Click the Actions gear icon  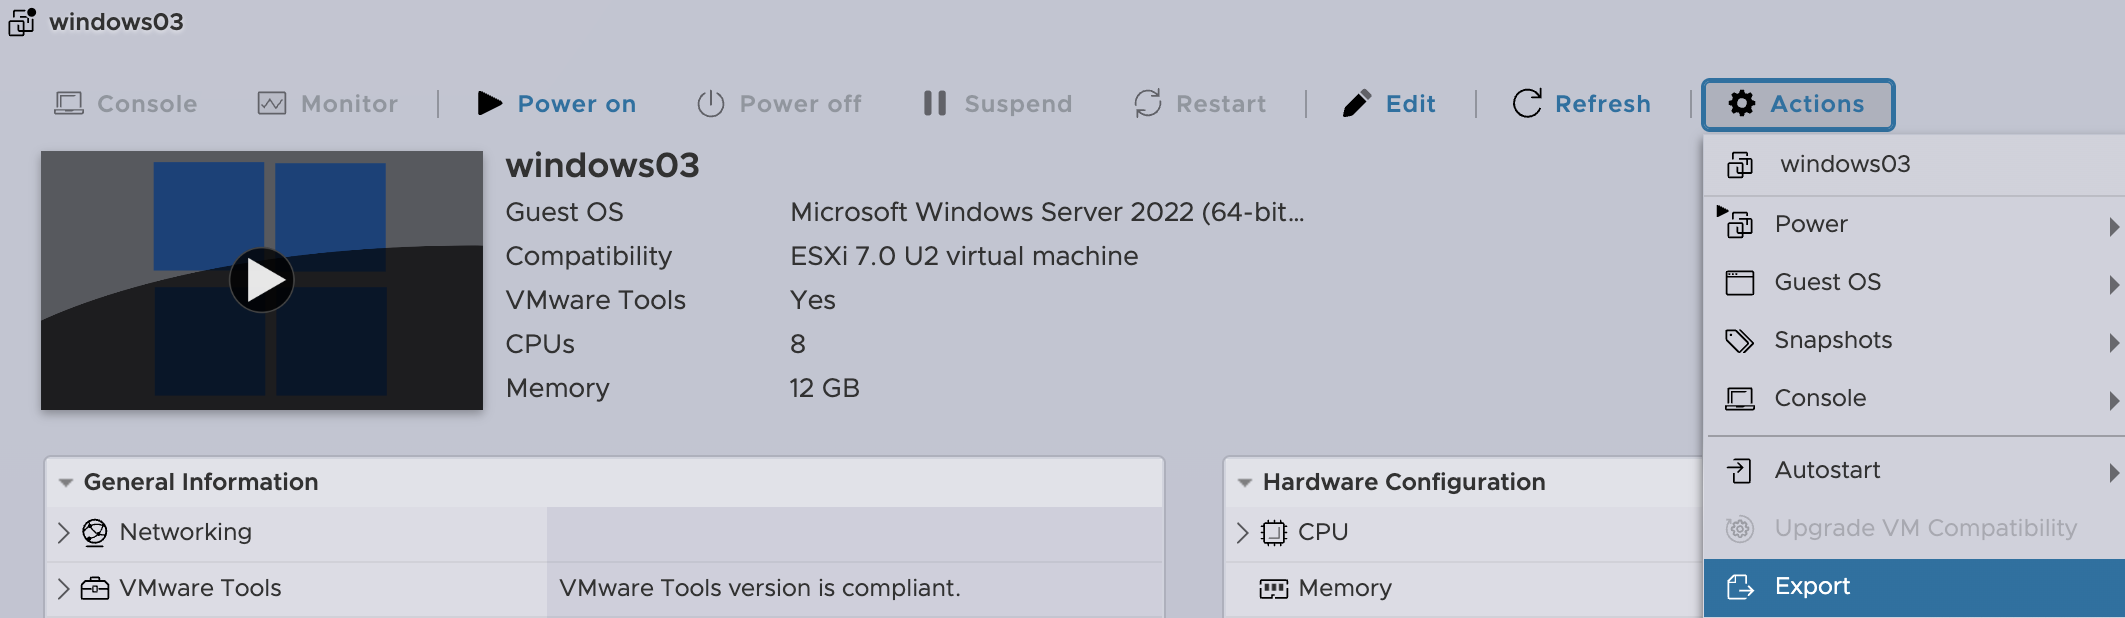click(1741, 103)
